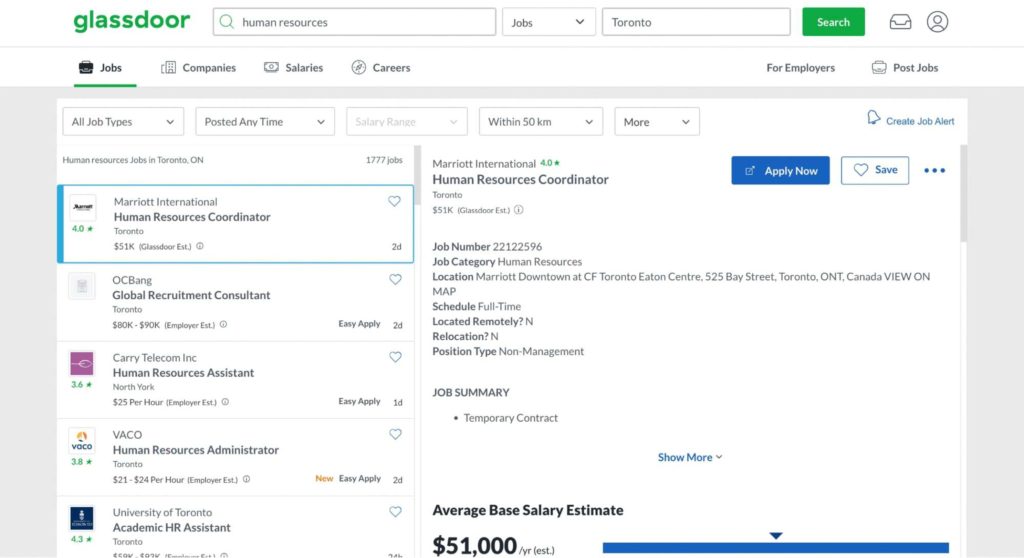Open the info icon beside $80K - $90K estimate

[223, 324]
